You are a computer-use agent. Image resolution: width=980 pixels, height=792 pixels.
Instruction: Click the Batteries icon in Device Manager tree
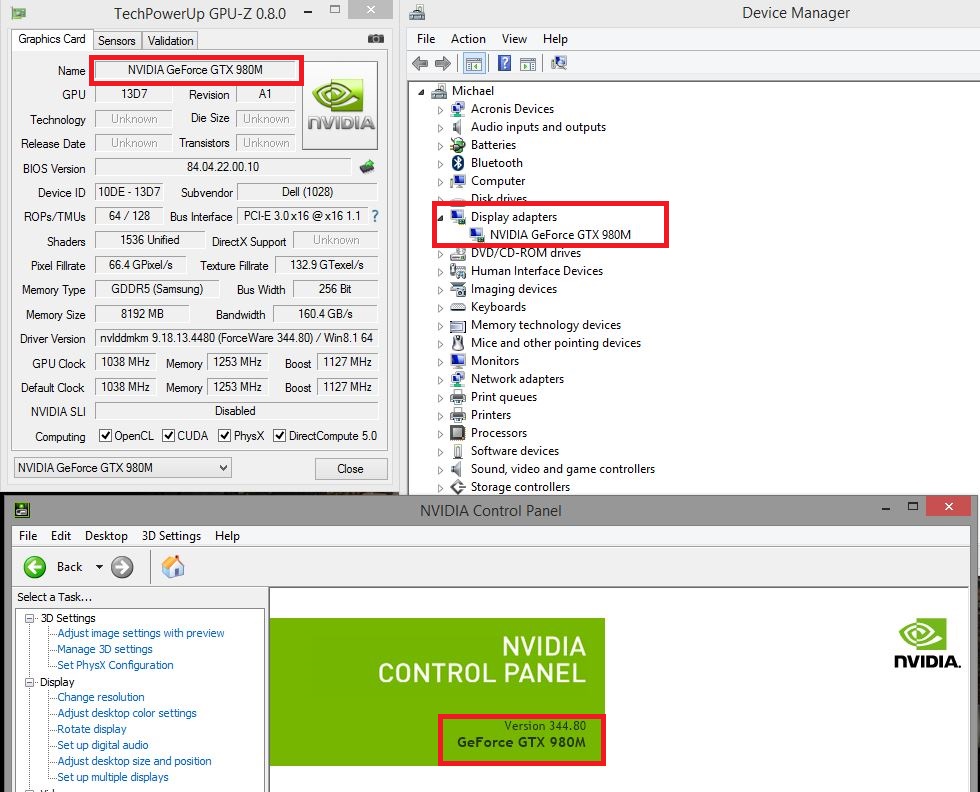click(x=458, y=145)
